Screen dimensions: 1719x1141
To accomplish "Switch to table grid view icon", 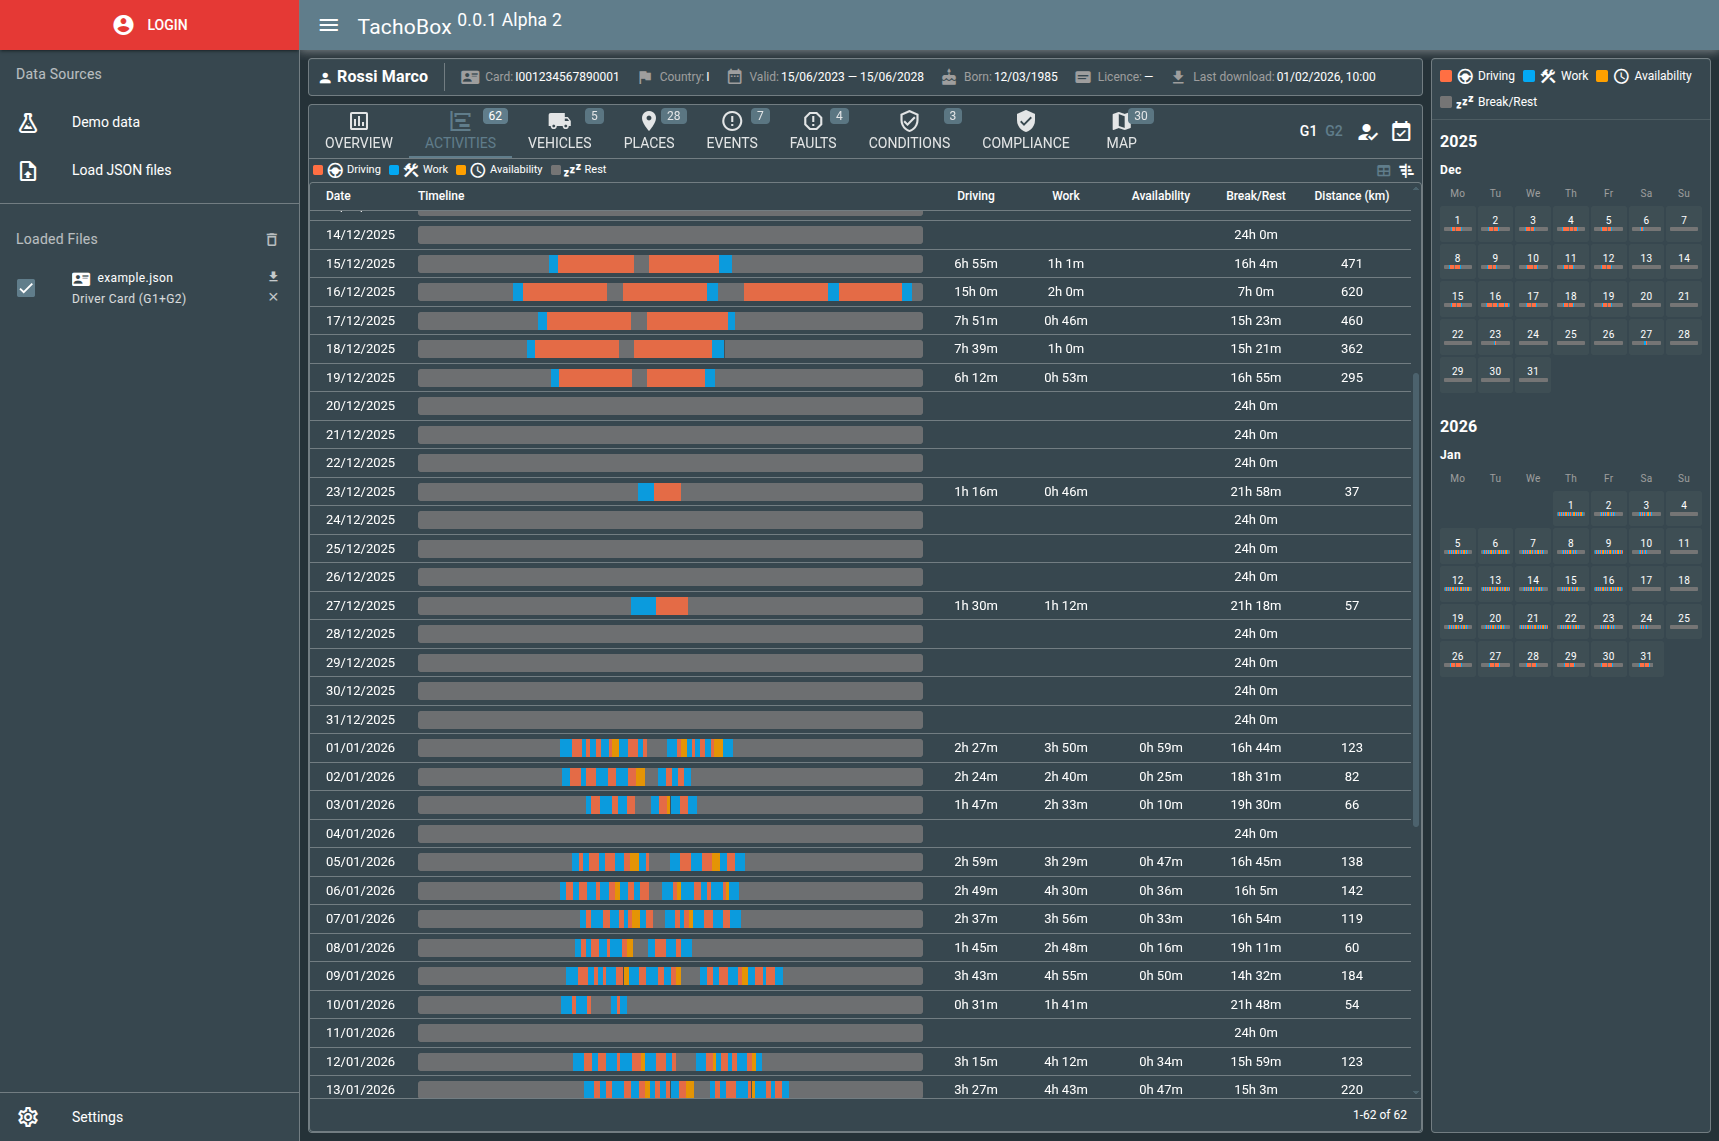I will click(x=1383, y=171).
